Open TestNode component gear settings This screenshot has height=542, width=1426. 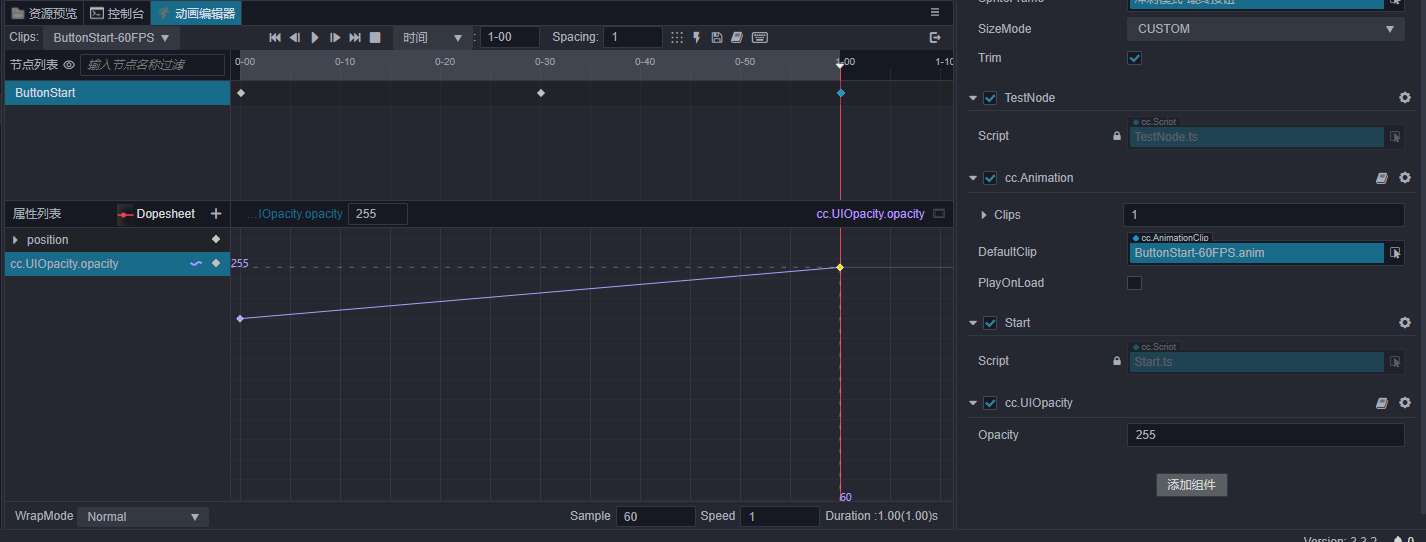tap(1405, 98)
